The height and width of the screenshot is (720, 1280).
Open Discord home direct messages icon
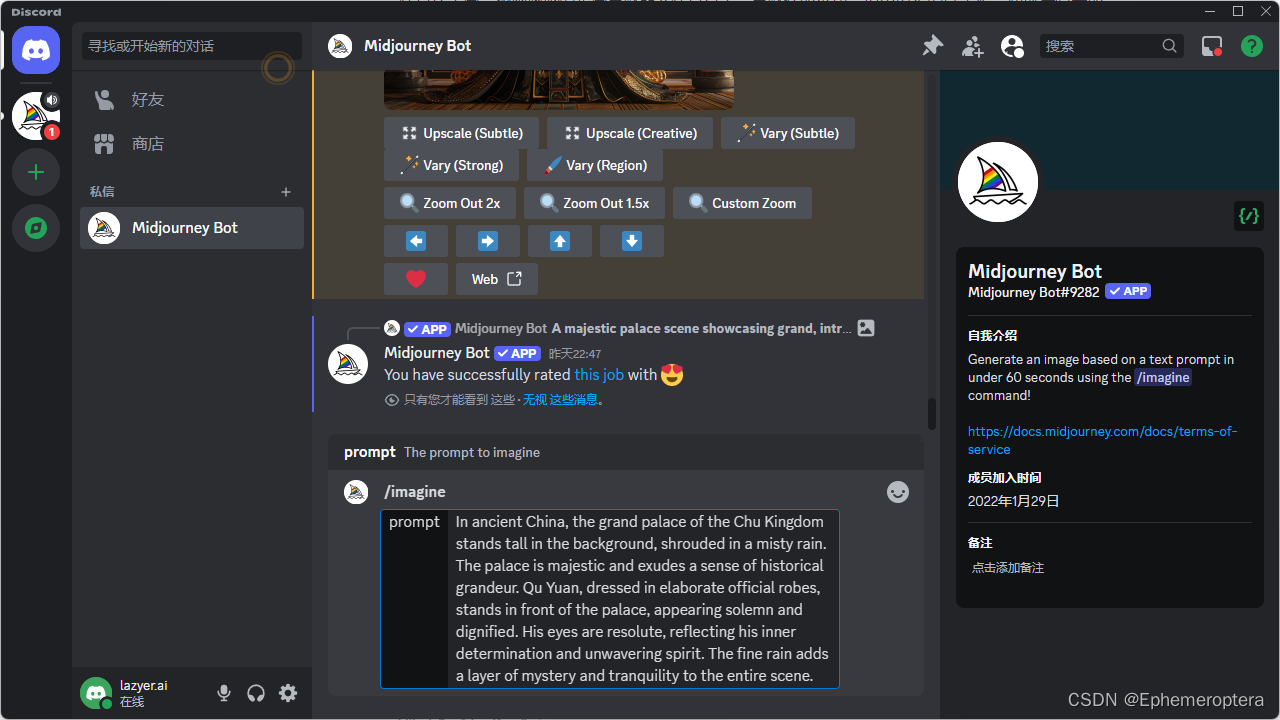pos(36,50)
